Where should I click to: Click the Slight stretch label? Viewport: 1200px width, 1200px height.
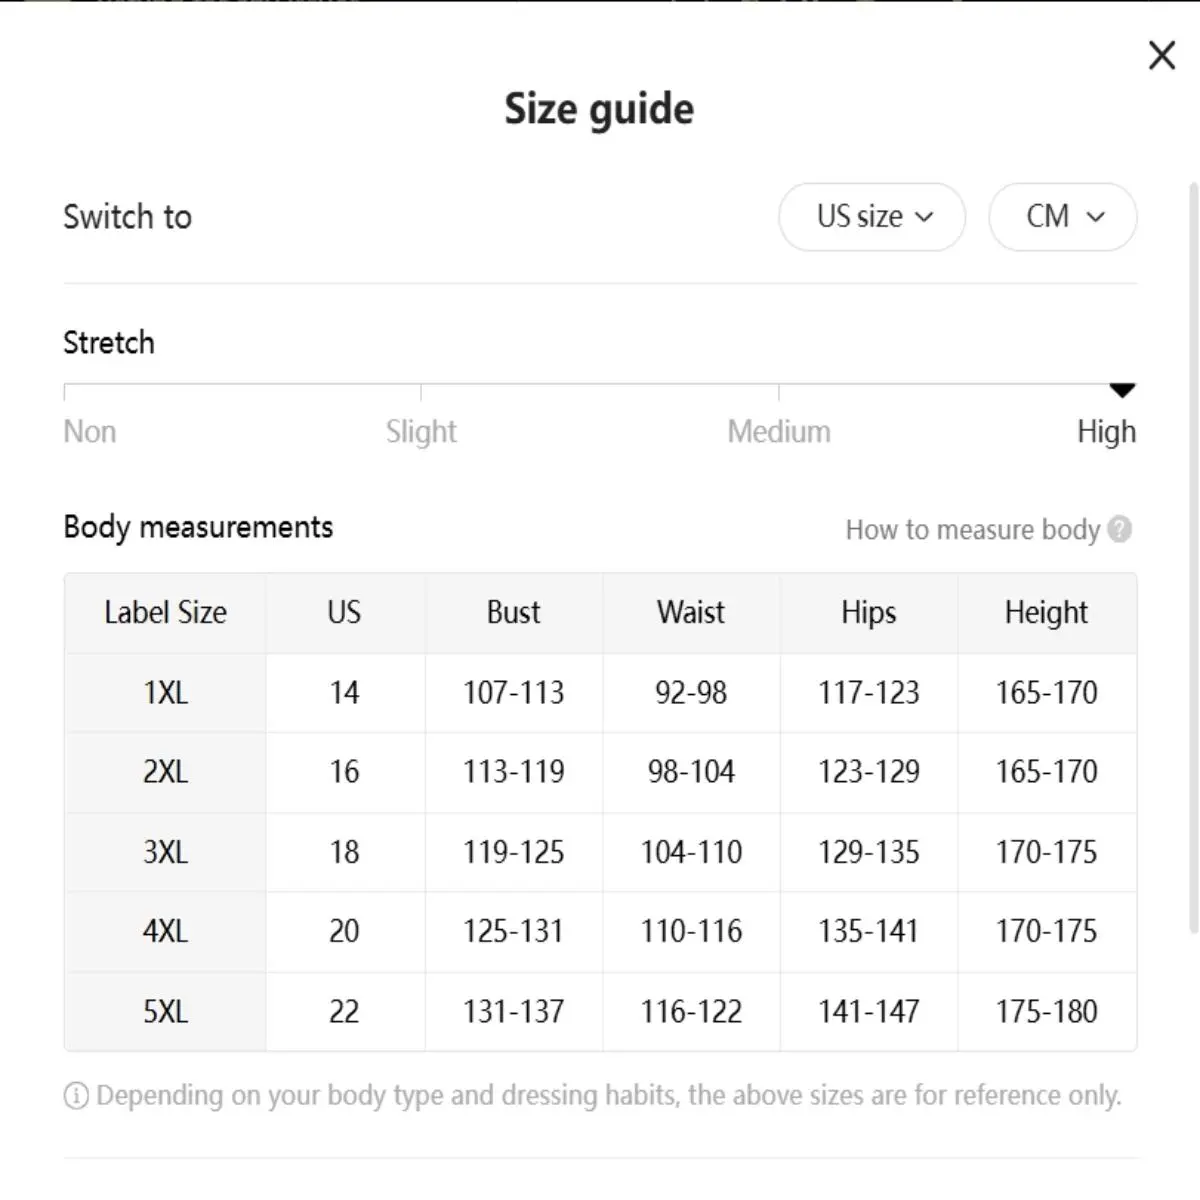(x=421, y=432)
